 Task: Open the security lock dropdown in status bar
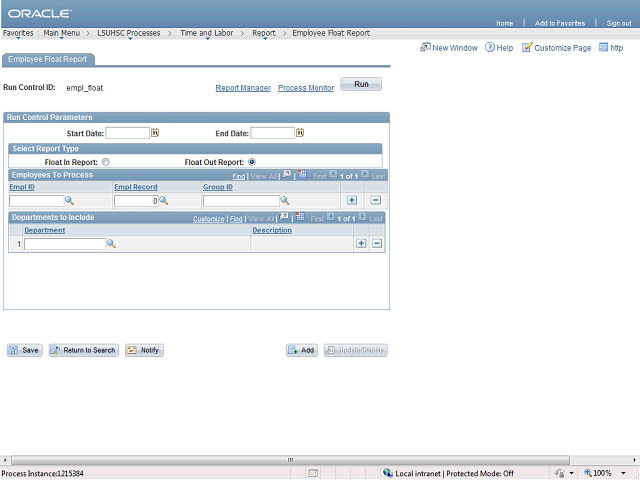pos(571,473)
